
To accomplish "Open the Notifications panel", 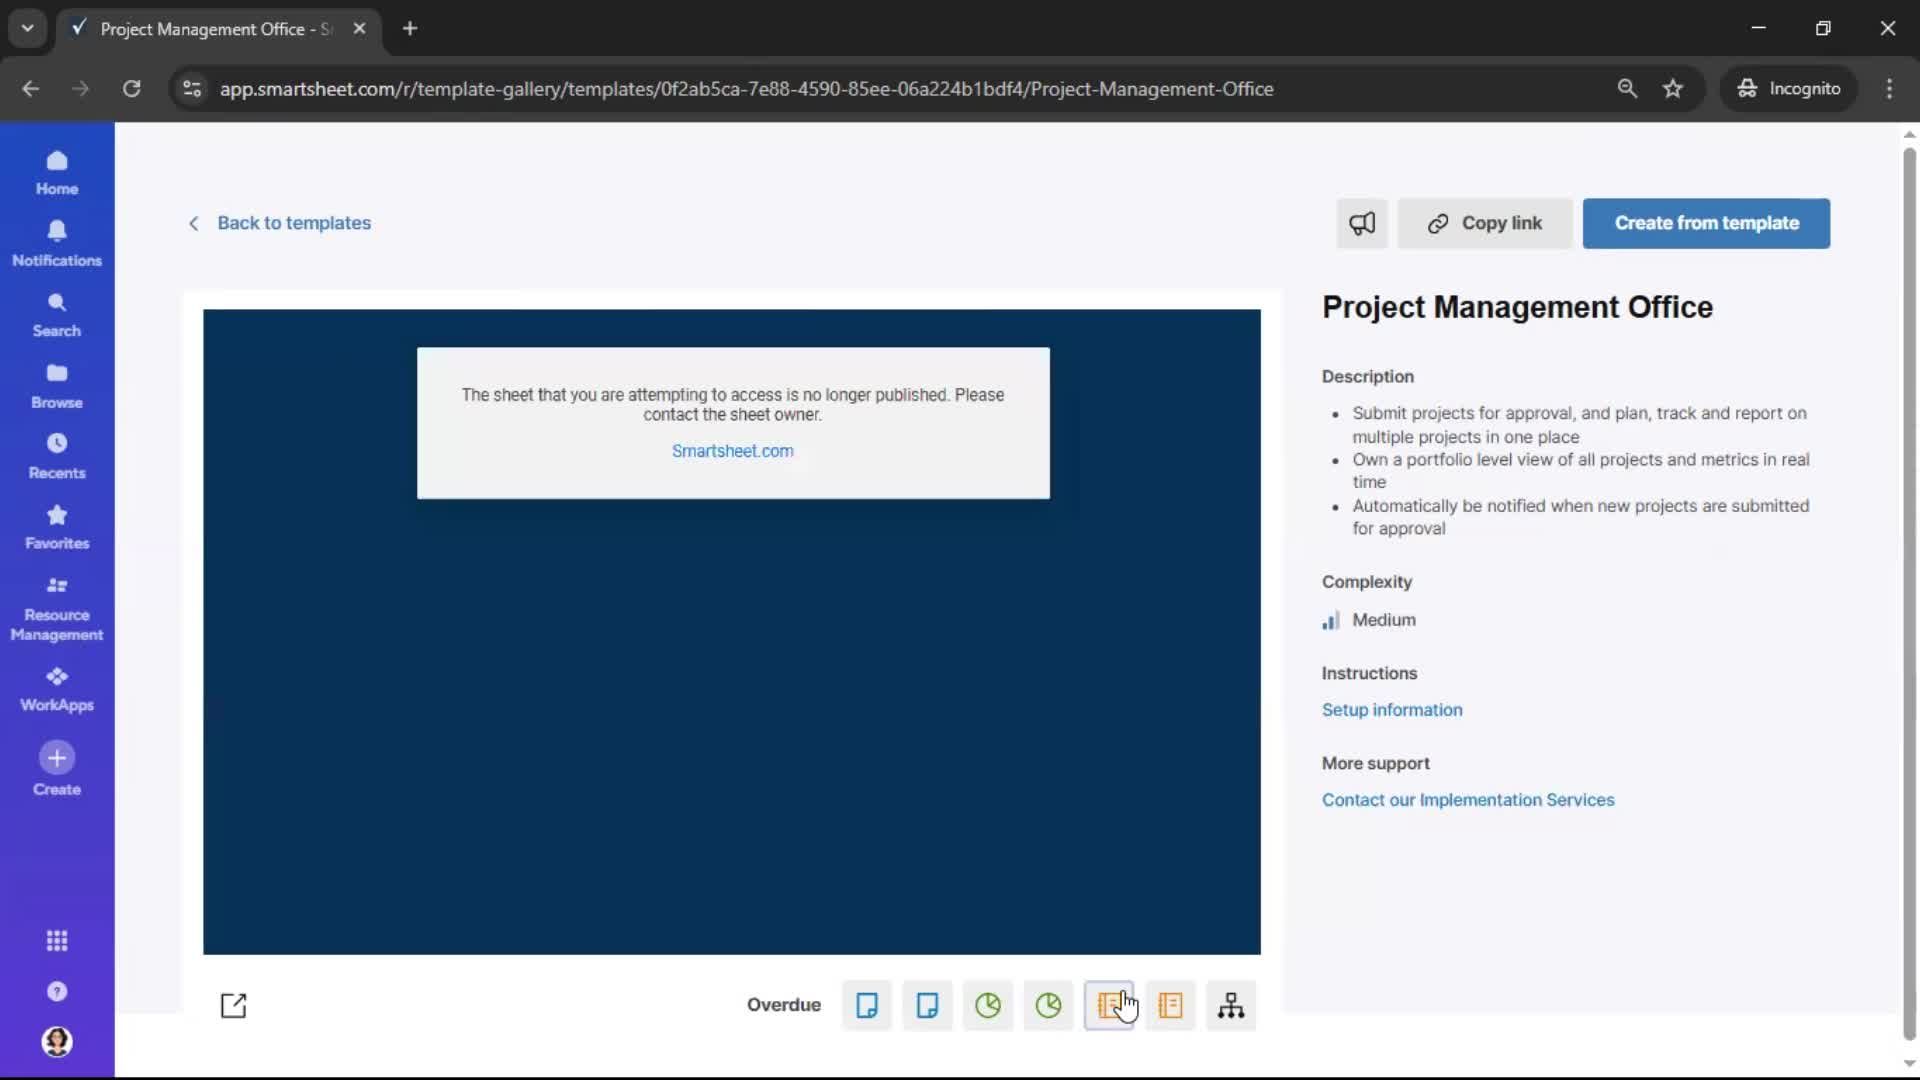I will point(56,243).
